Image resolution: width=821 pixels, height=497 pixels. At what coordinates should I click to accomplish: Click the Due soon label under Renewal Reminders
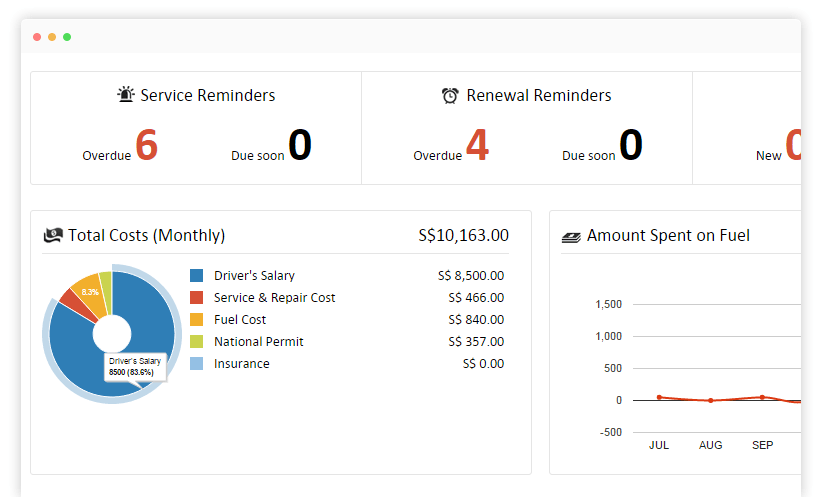click(589, 156)
